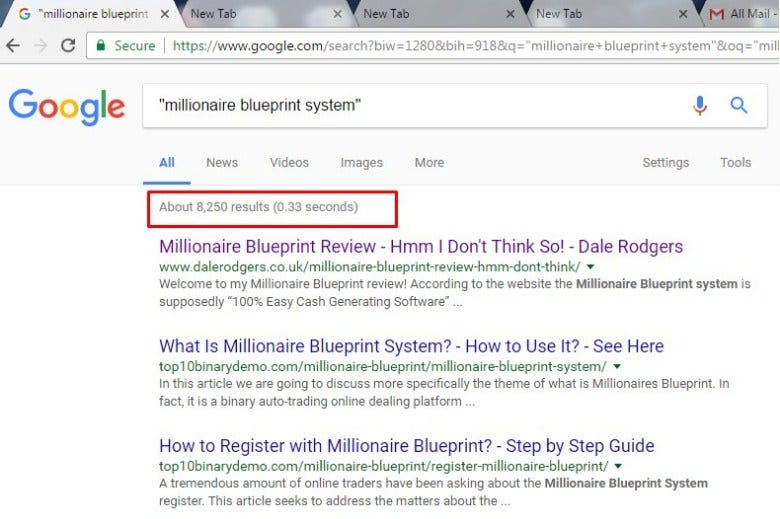Click the Gmail icon on All Mail tab
The image size is (780, 519).
(x=716, y=14)
